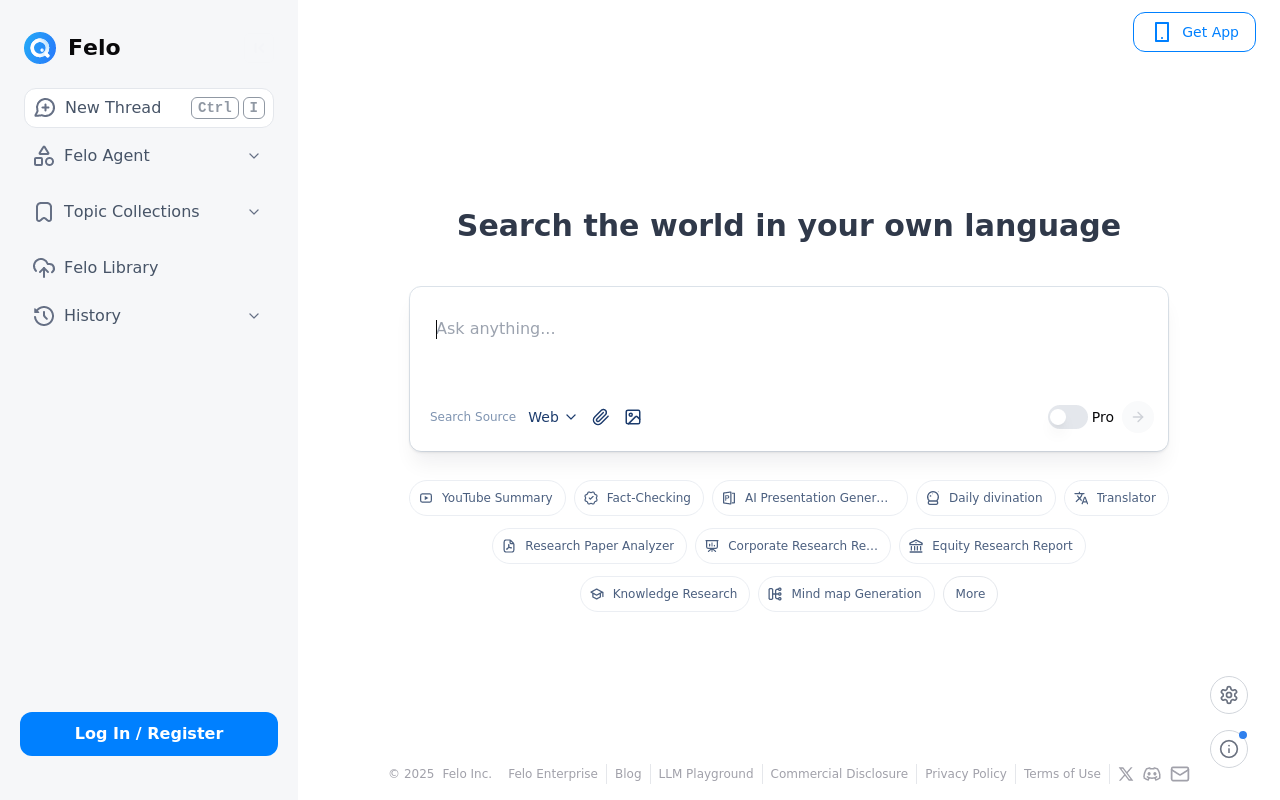Open the Felo Agent menu item
1280x800 pixels.
coord(149,156)
